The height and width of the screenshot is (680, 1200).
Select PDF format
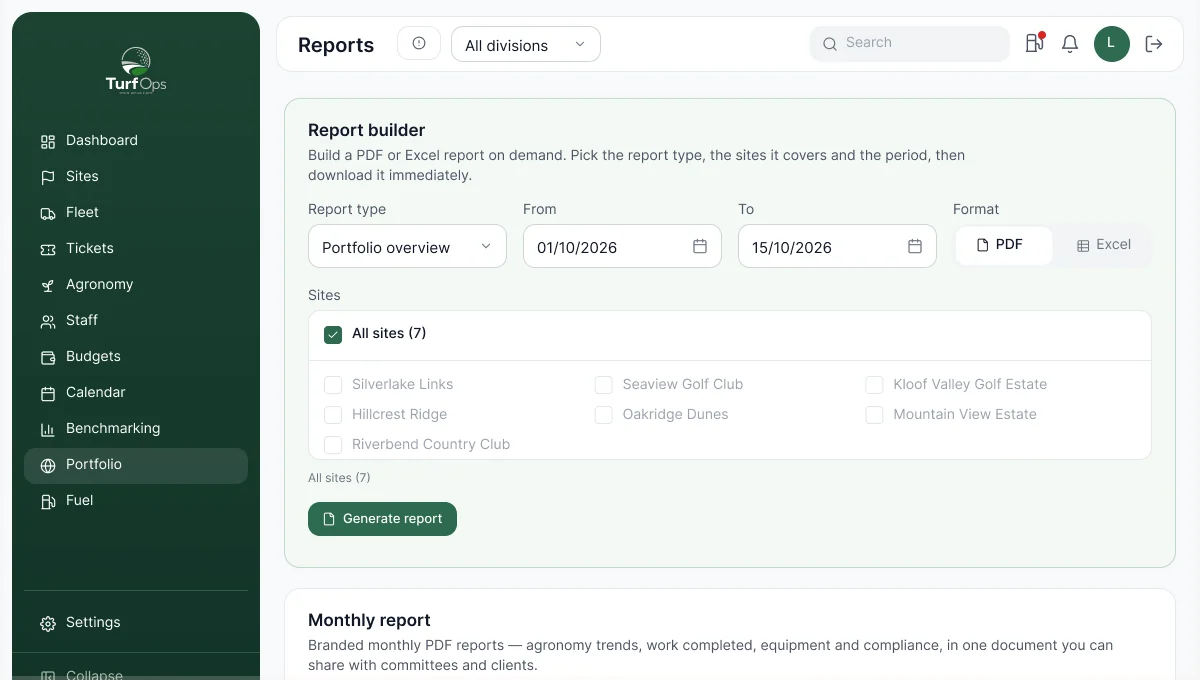click(1004, 245)
